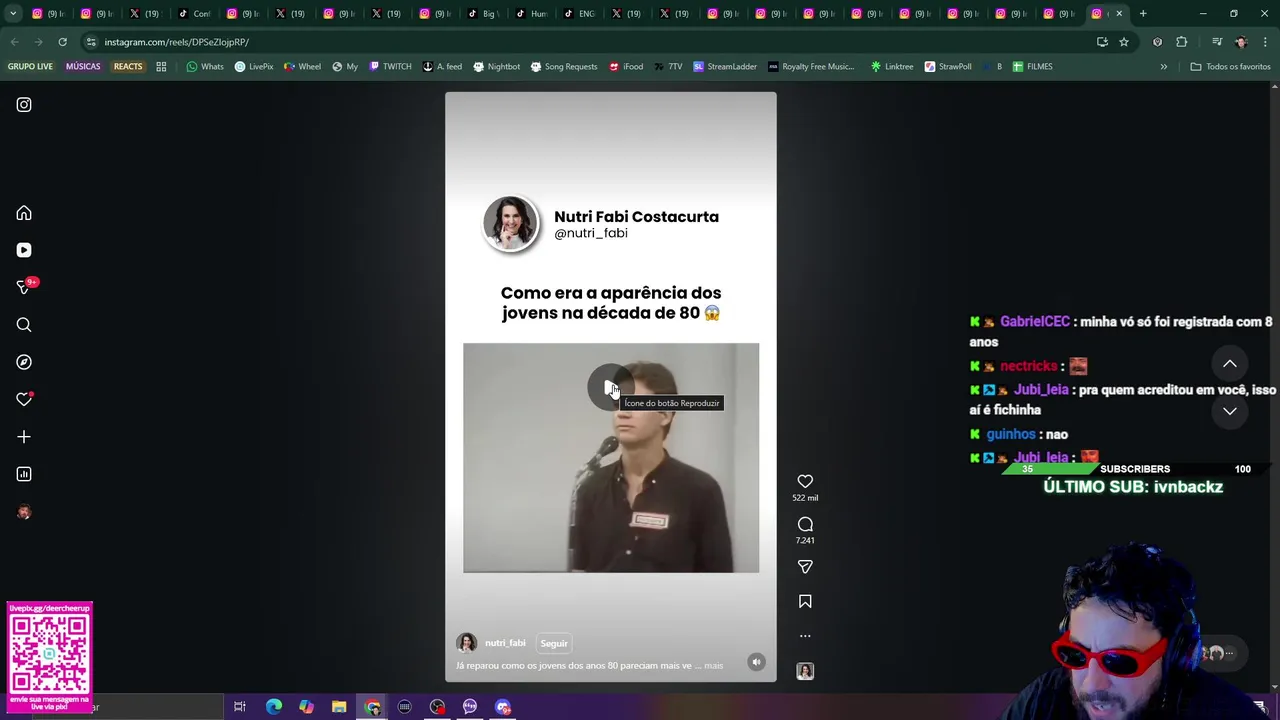The width and height of the screenshot is (1280, 720).
Task: Open the Linktree bookmark
Action: (892, 67)
